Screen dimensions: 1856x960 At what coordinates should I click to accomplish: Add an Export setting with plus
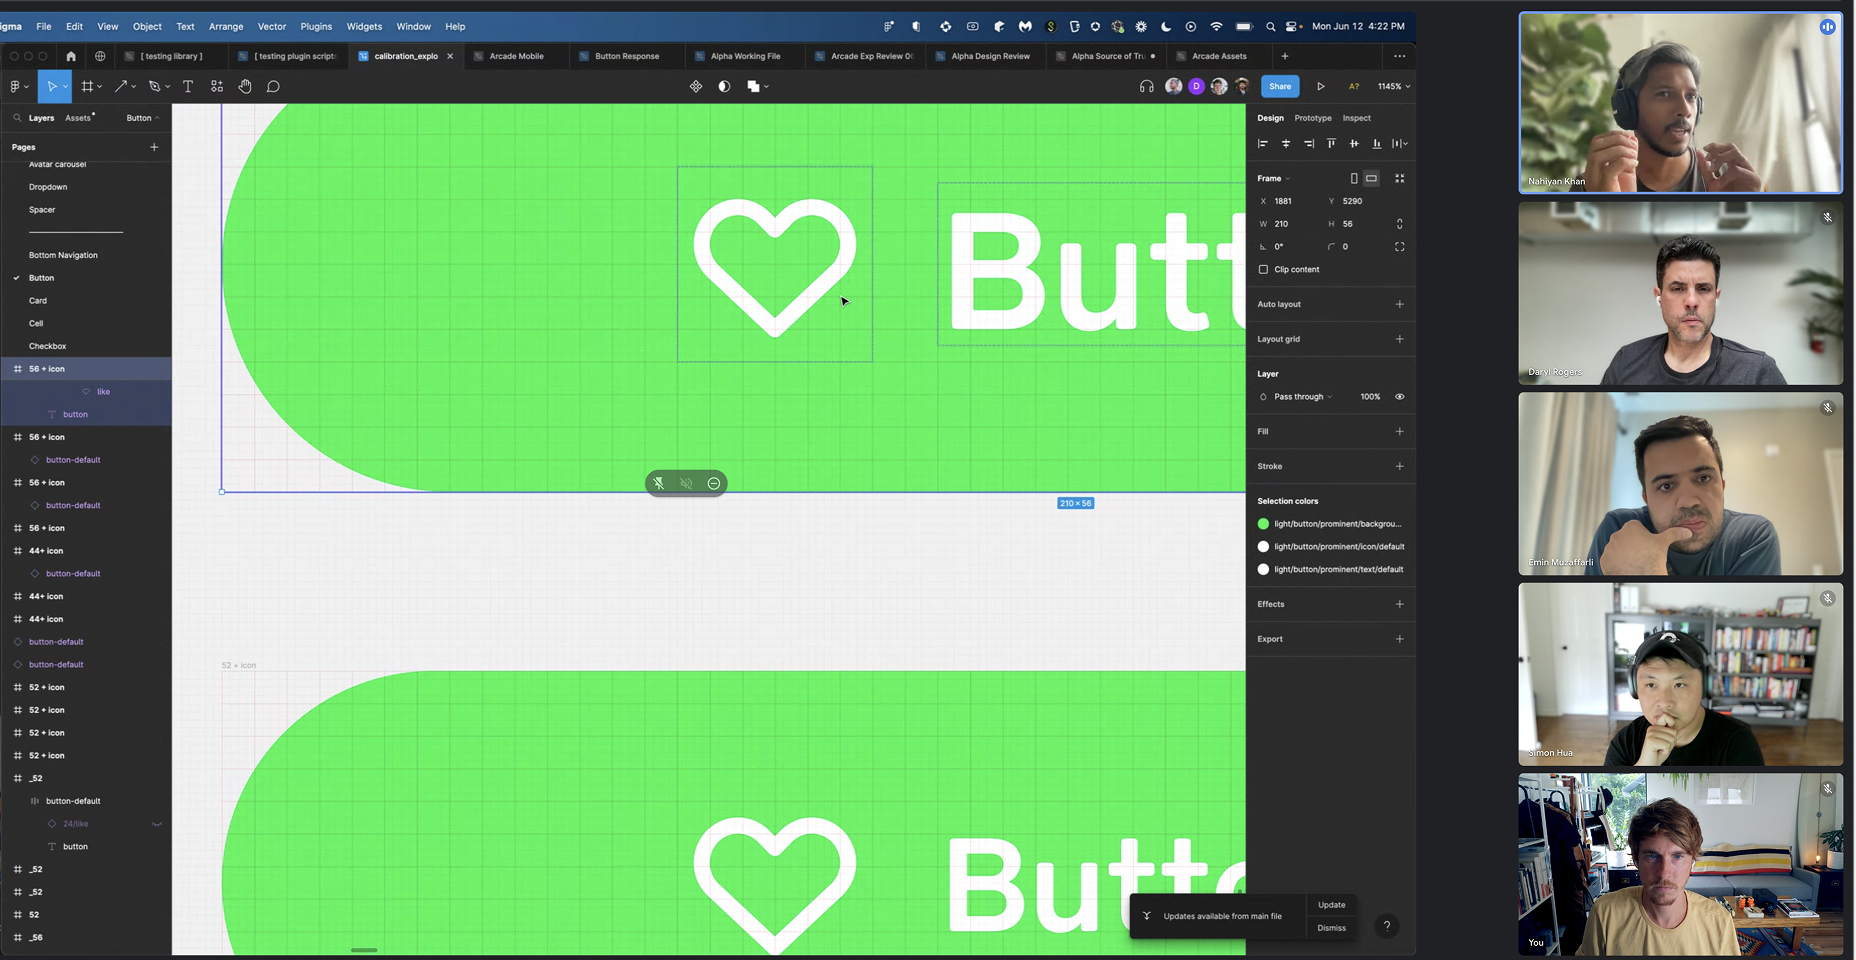coord(1400,639)
